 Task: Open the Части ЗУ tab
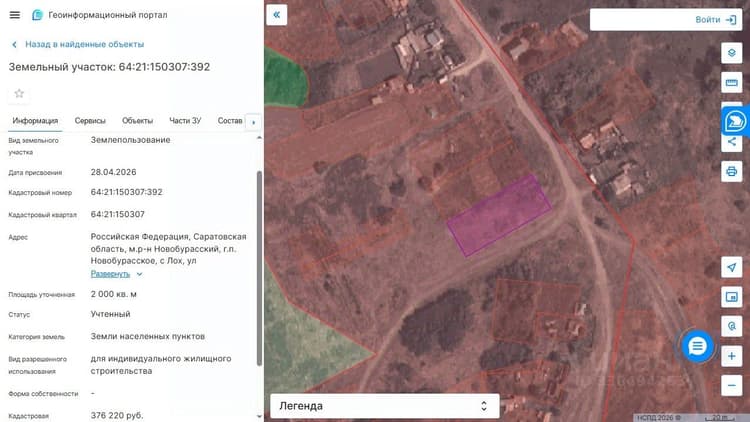click(185, 121)
